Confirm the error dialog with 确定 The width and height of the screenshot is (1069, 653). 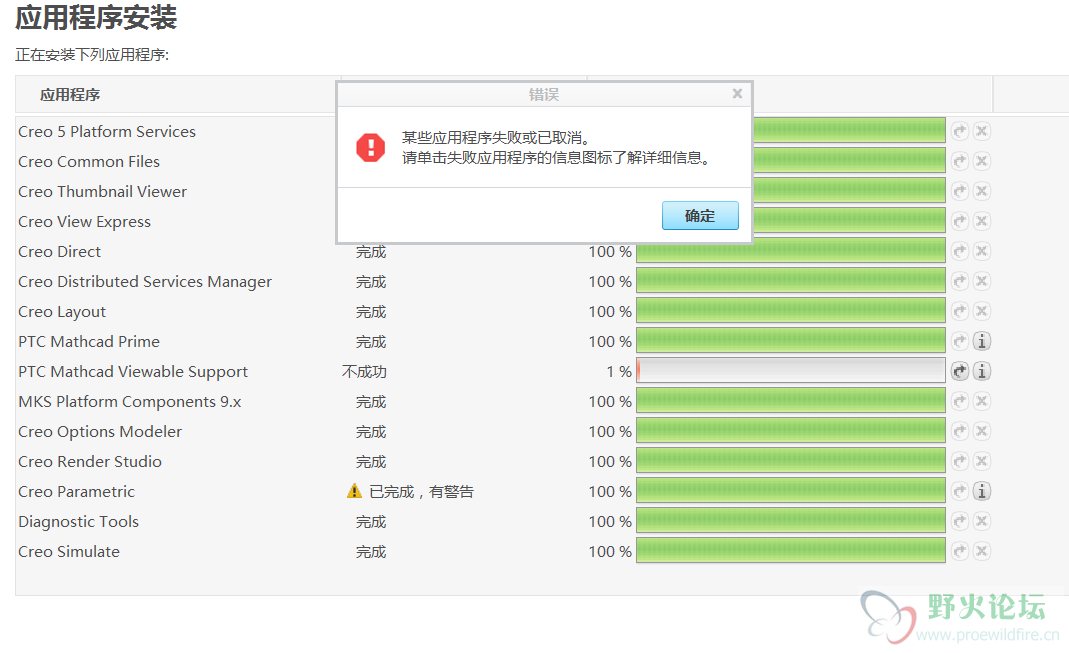[x=700, y=215]
